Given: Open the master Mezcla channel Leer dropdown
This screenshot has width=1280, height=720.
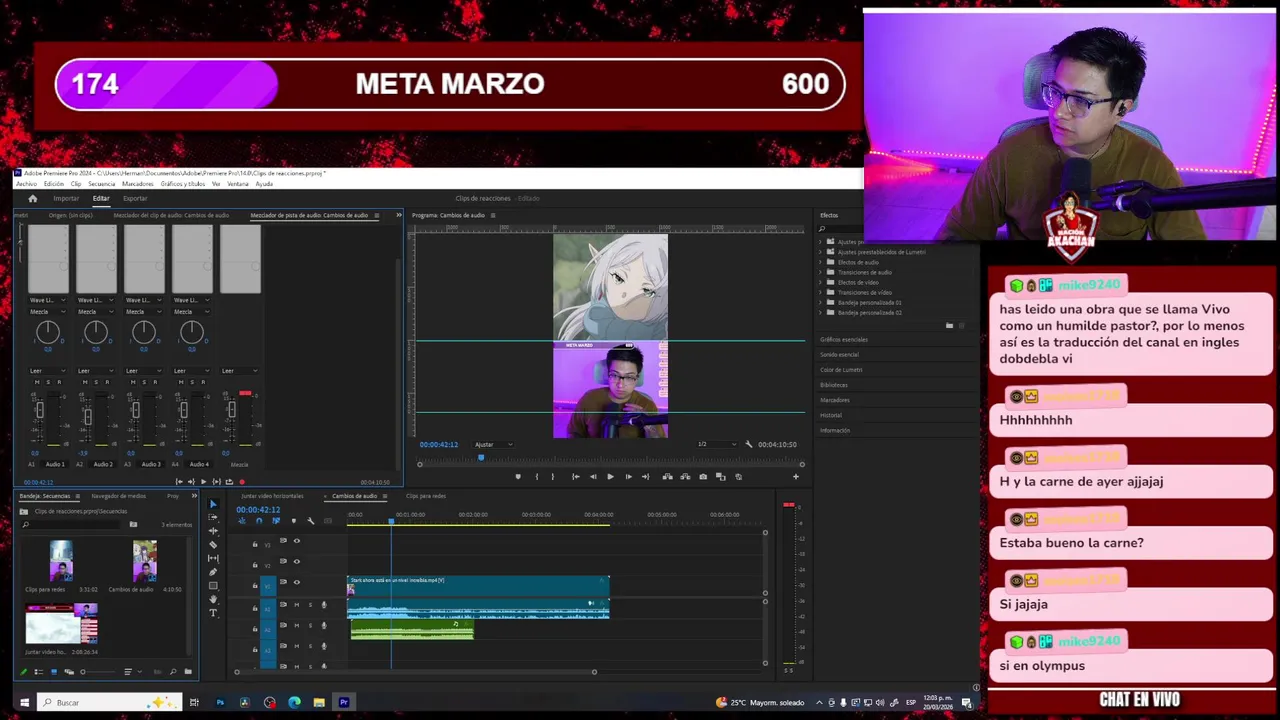Looking at the screenshot, I should (240, 371).
